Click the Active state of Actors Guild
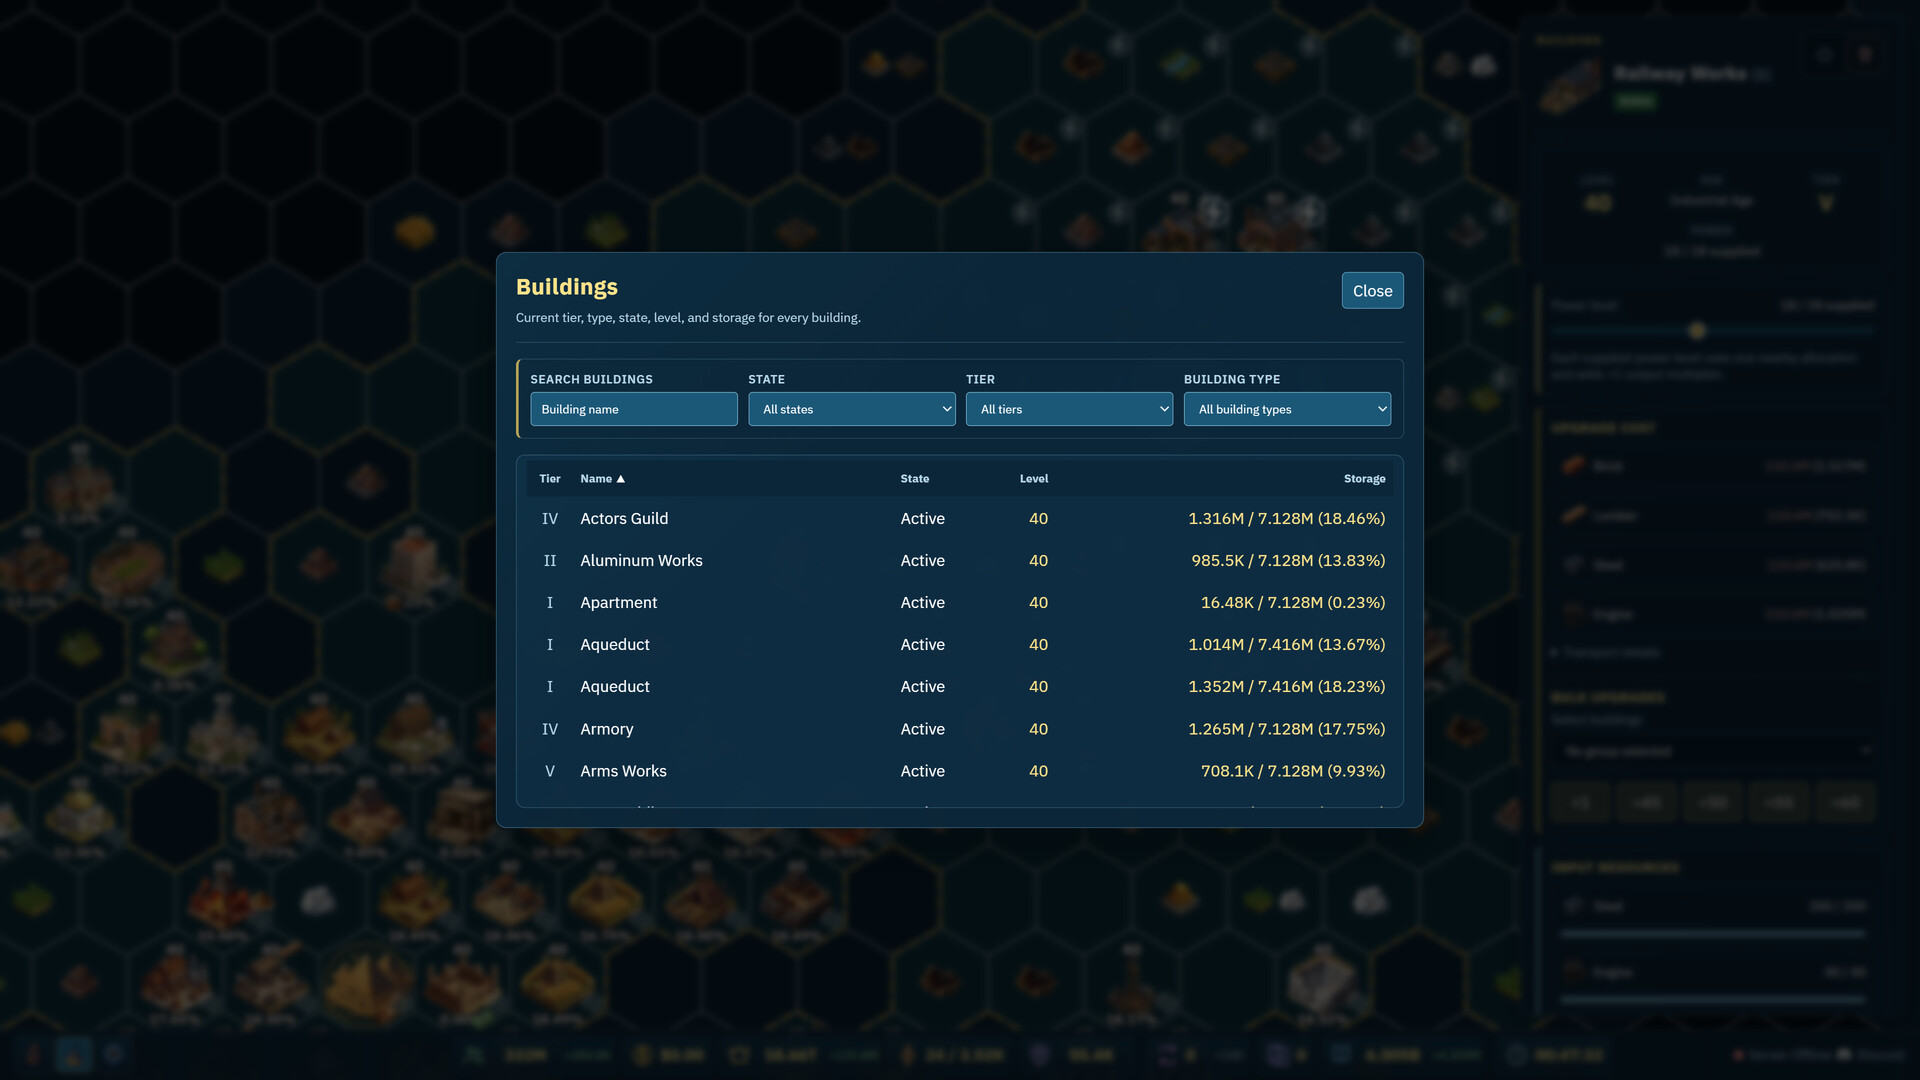The height and width of the screenshot is (1080, 1920). (922, 519)
